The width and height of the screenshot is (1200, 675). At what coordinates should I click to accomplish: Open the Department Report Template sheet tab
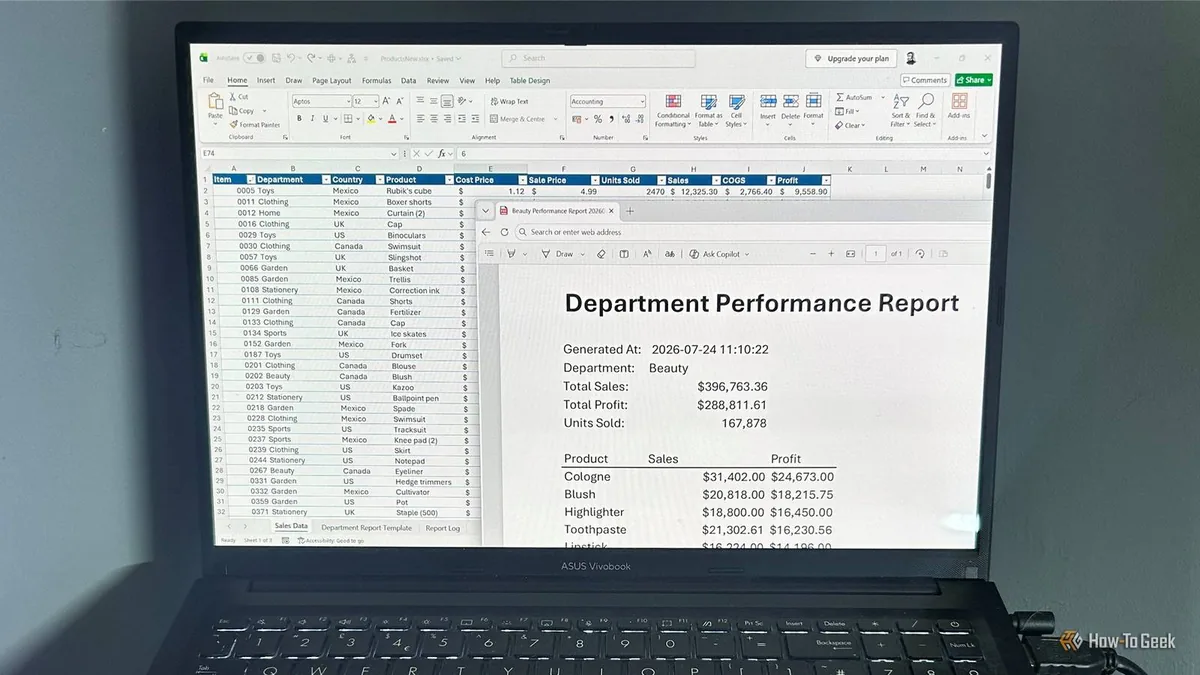click(366, 528)
